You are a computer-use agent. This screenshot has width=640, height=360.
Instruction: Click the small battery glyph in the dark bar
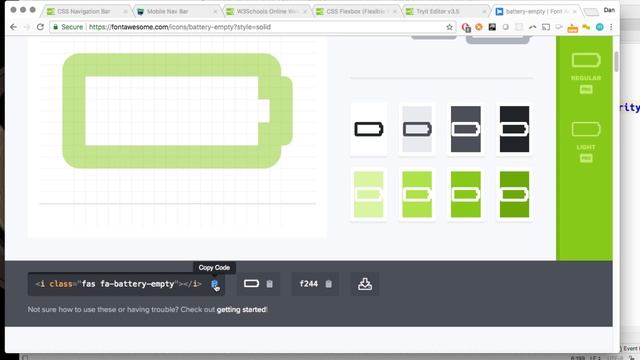pyautogui.click(x=251, y=284)
